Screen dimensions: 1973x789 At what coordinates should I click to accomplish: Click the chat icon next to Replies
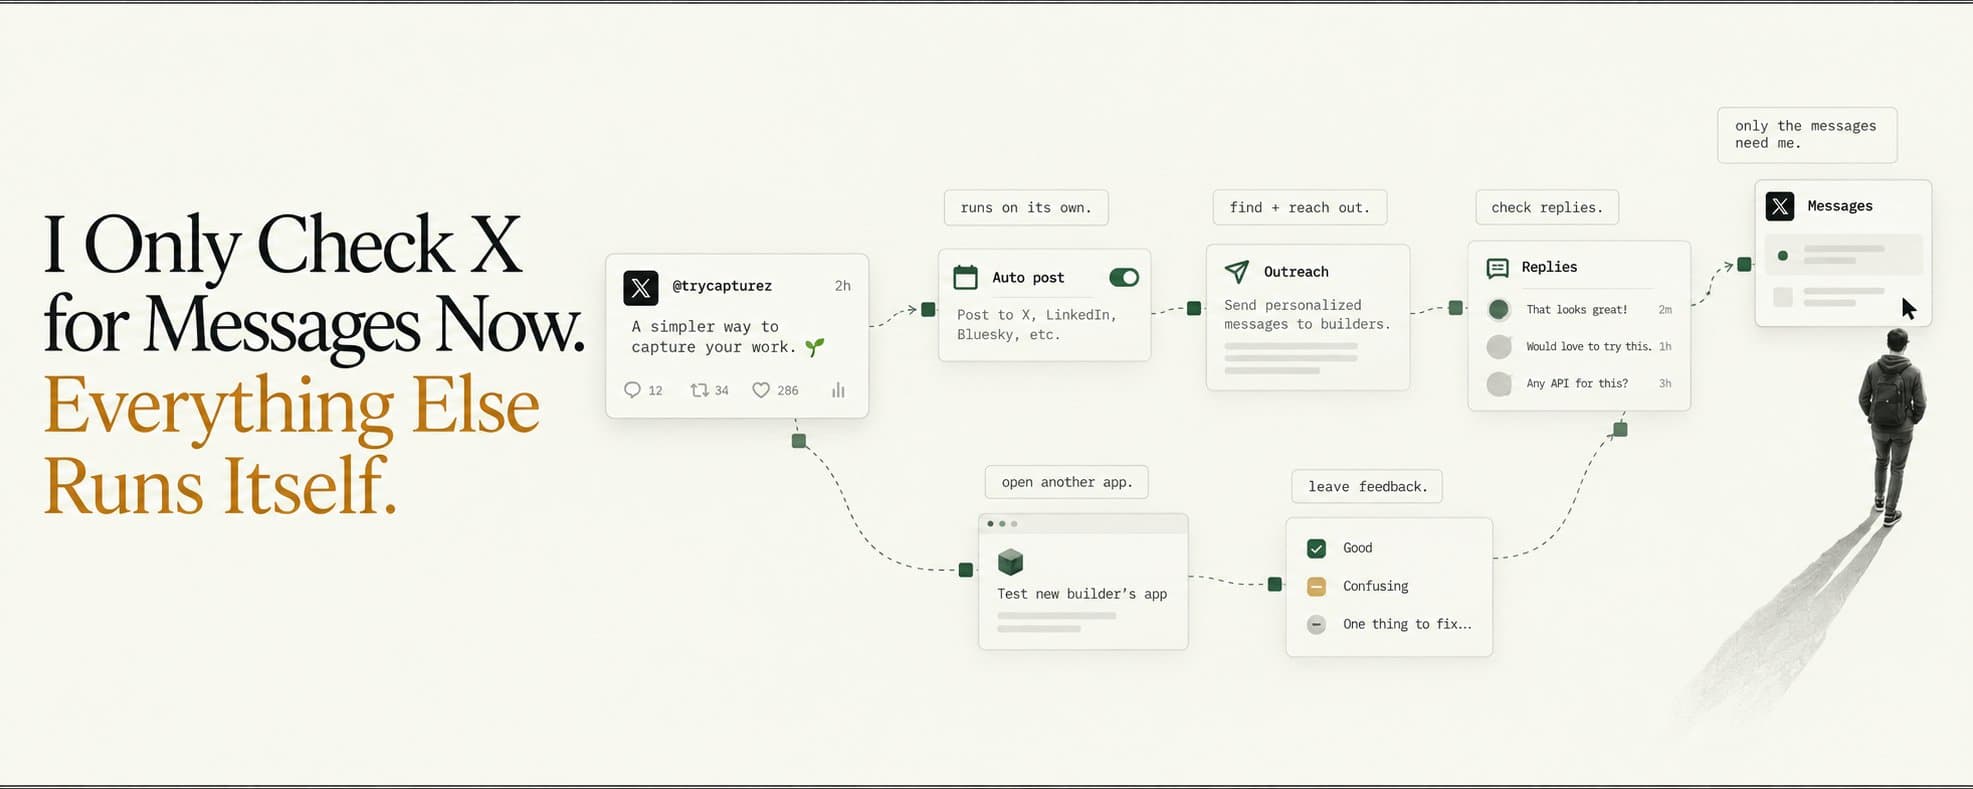[1497, 268]
